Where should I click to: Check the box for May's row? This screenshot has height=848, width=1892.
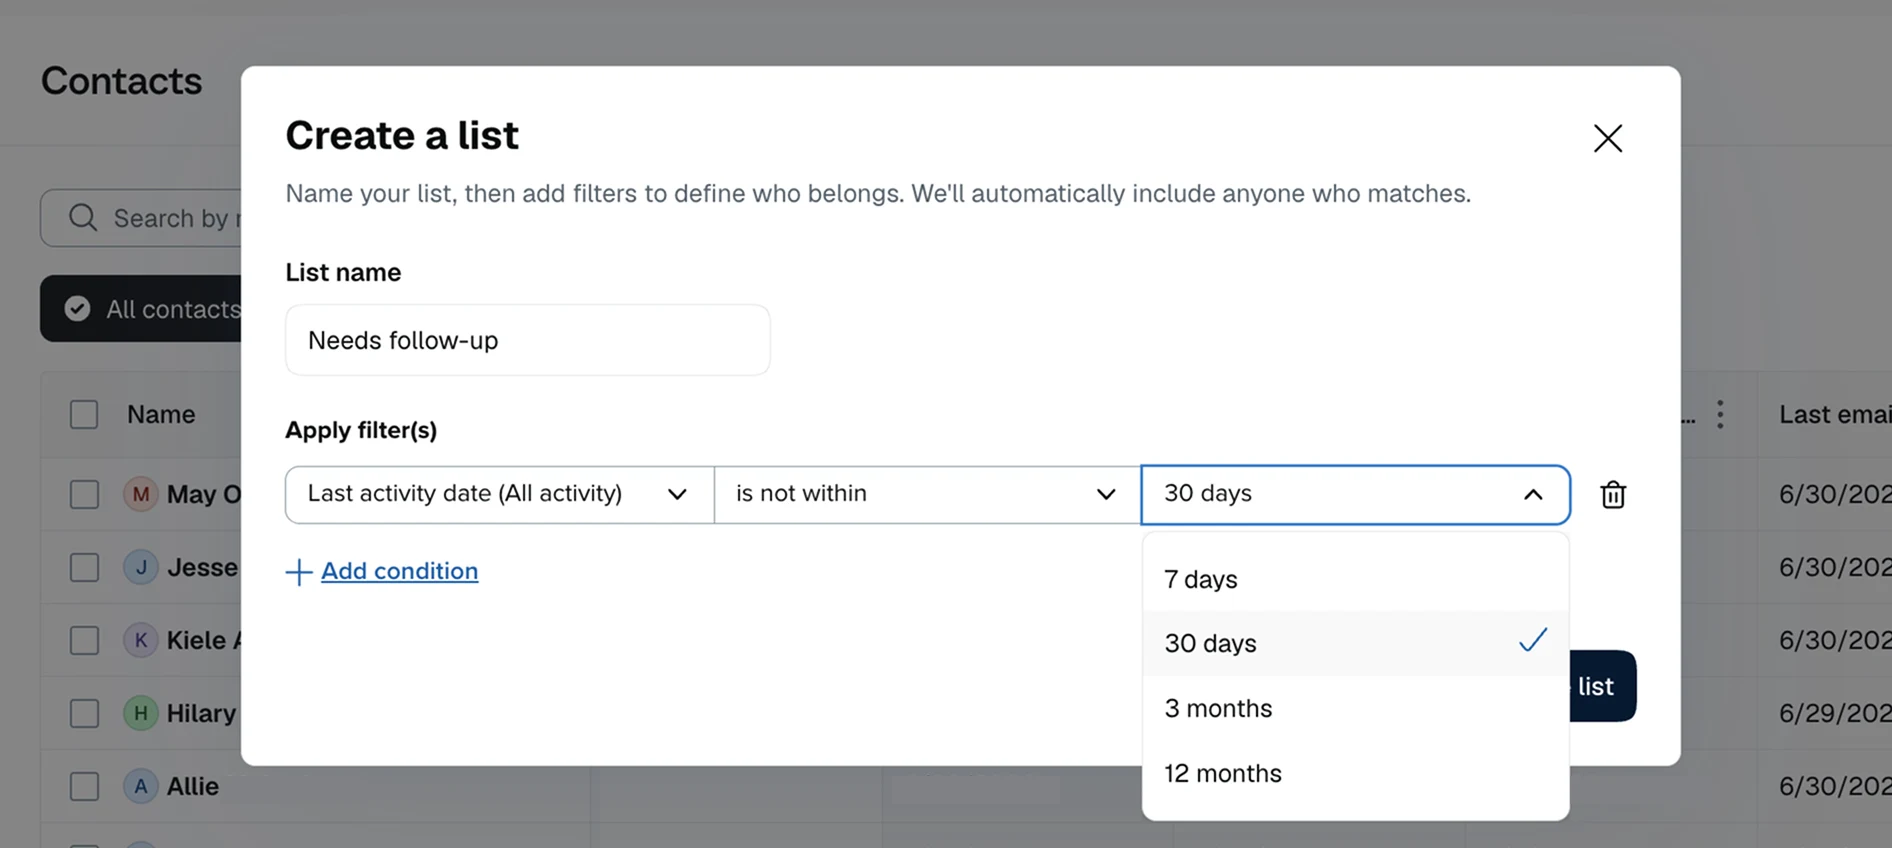(x=84, y=494)
